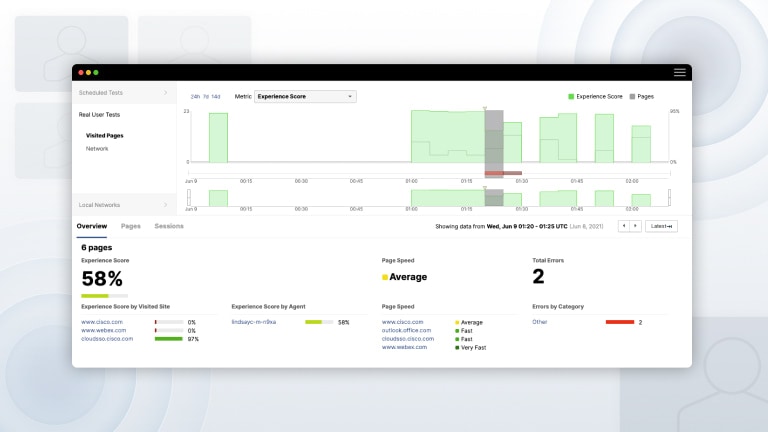Open www.webex.com under Page Speed list
The image size is (768, 432).
point(404,347)
